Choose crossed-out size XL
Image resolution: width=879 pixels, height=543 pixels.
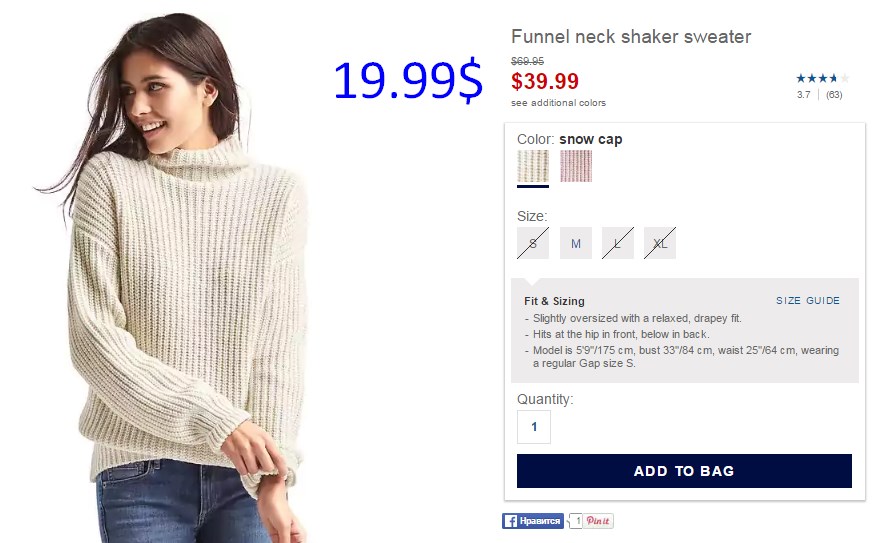coord(660,243)
